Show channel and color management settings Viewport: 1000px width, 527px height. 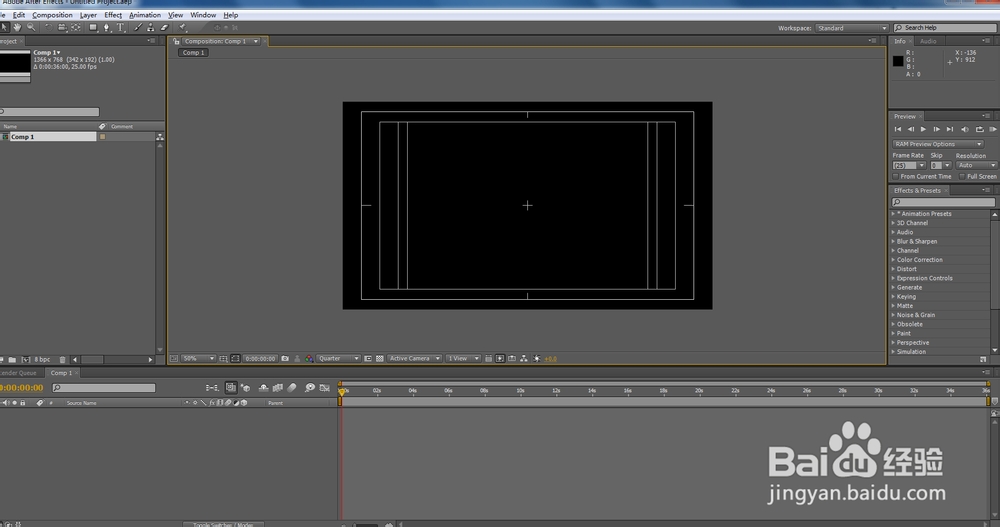coord(309,359)
